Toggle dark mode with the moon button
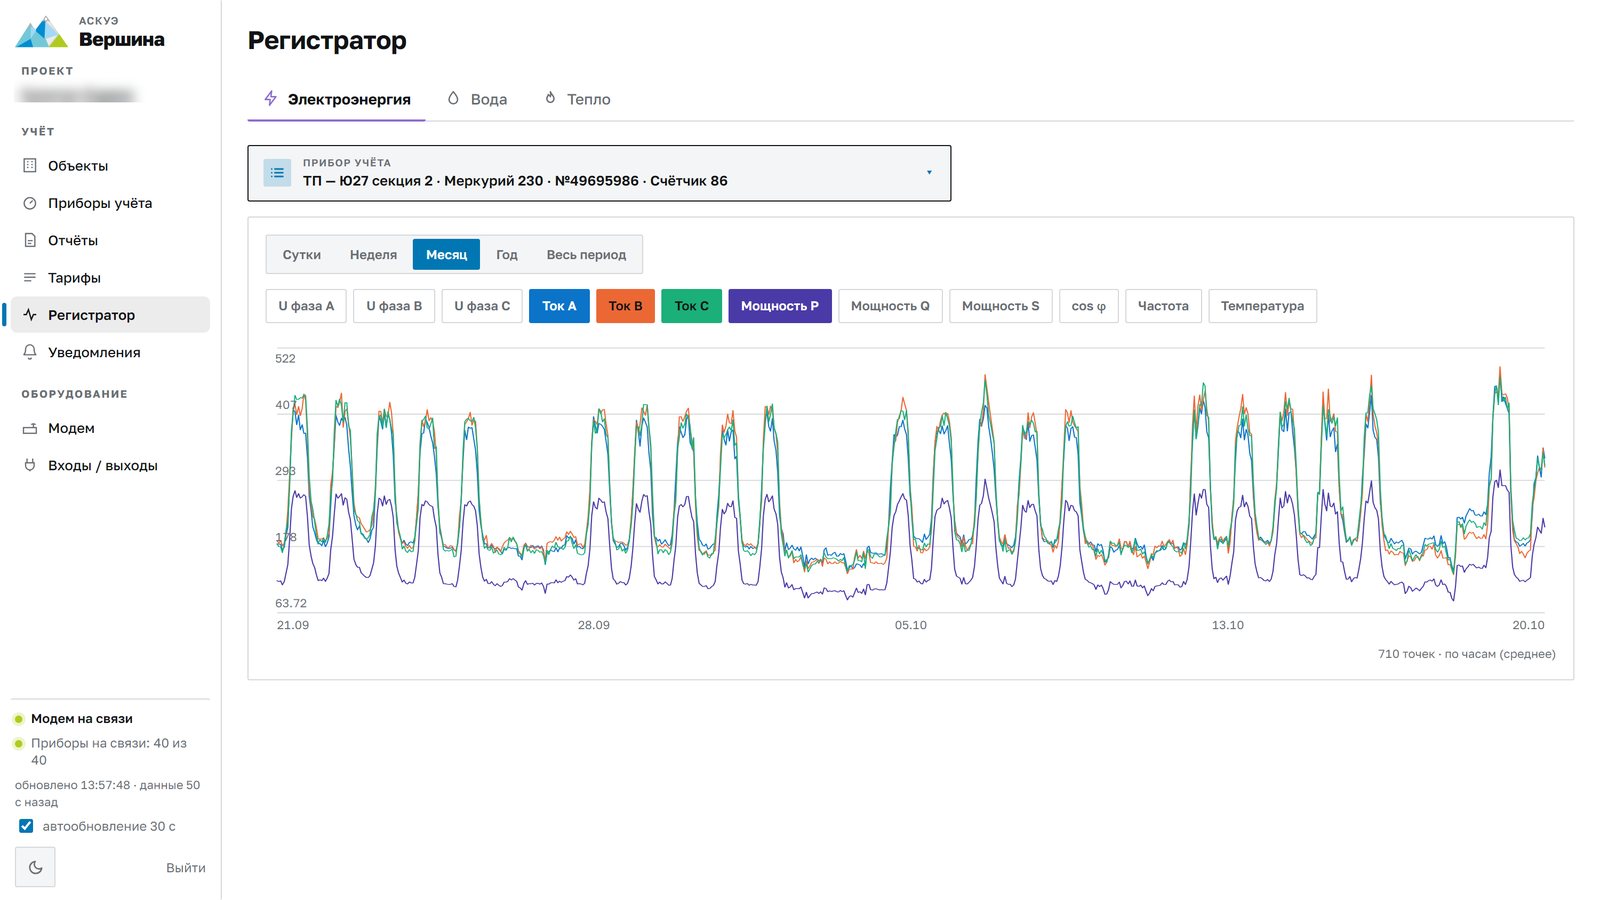The image size is (1600, 900). tap(35, 867)
